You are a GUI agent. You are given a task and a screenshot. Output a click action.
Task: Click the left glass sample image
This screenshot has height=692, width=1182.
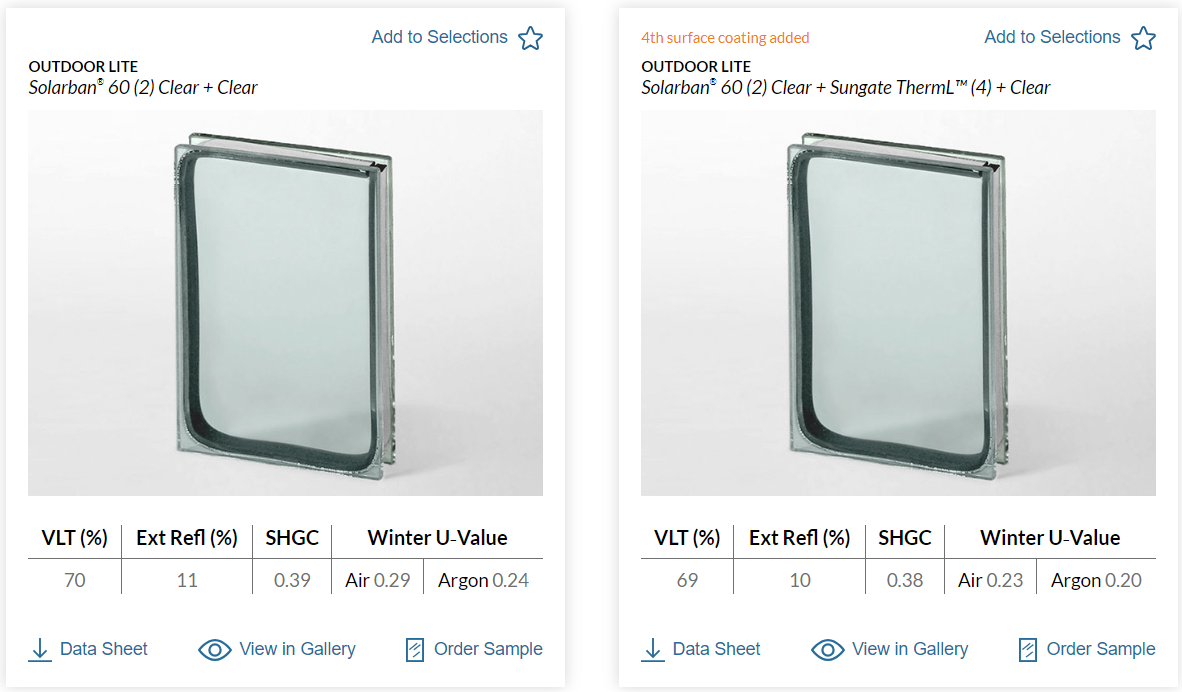coord(285,303)
